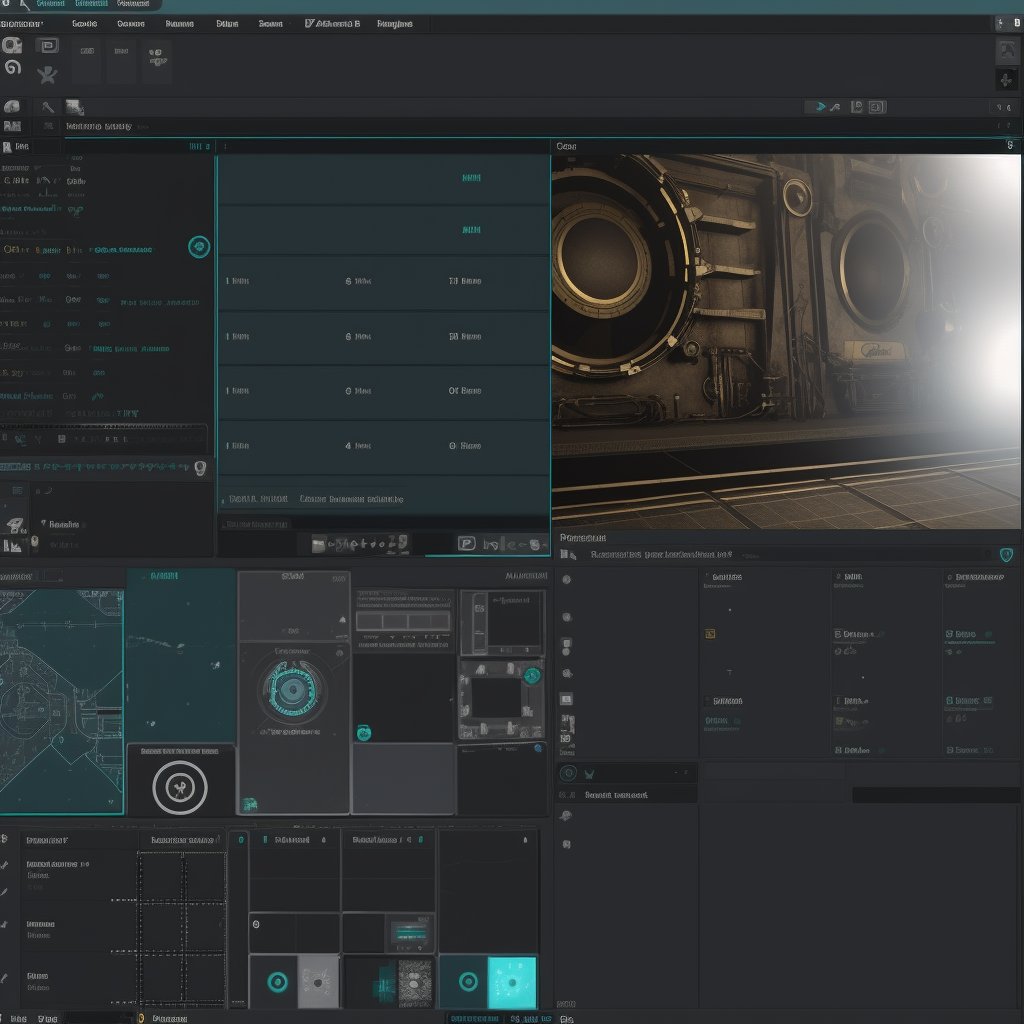Click the teal circular badge in left properties panel

pos(199,247)
